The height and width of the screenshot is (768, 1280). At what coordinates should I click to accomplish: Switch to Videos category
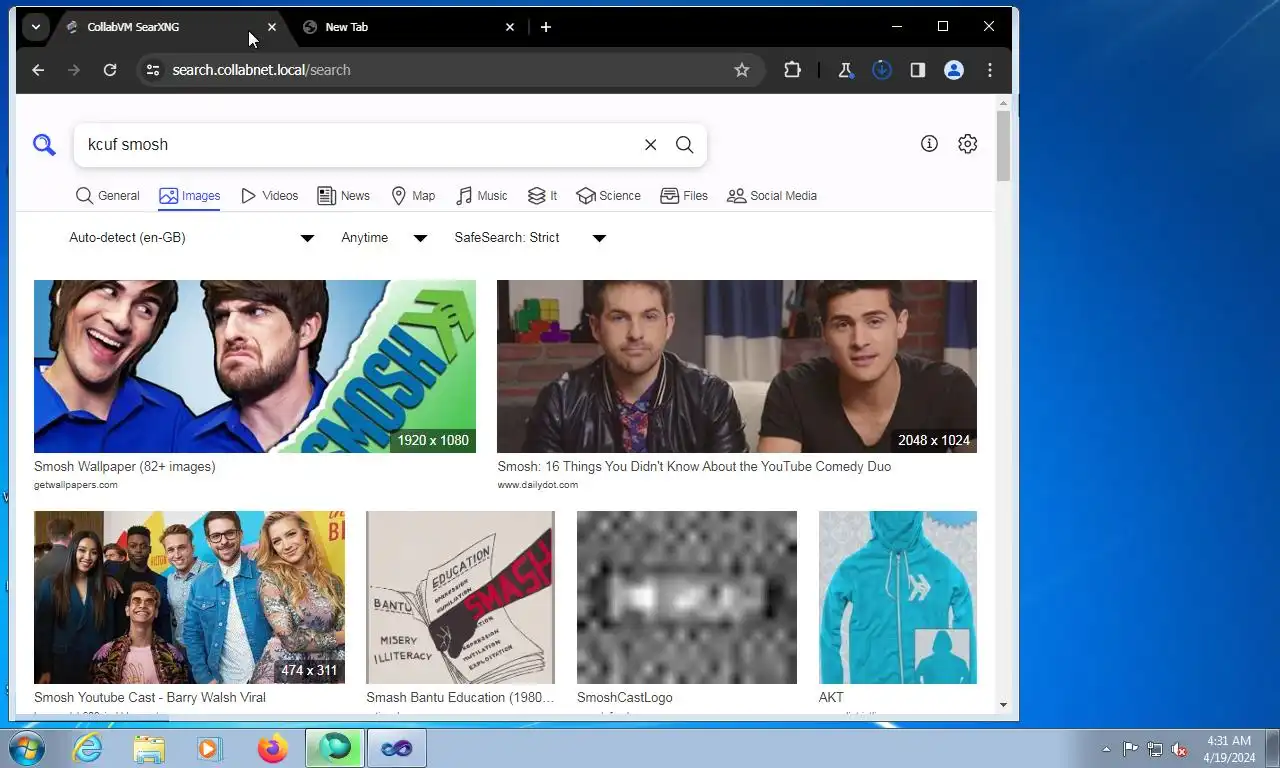click(x=269, y=196)
